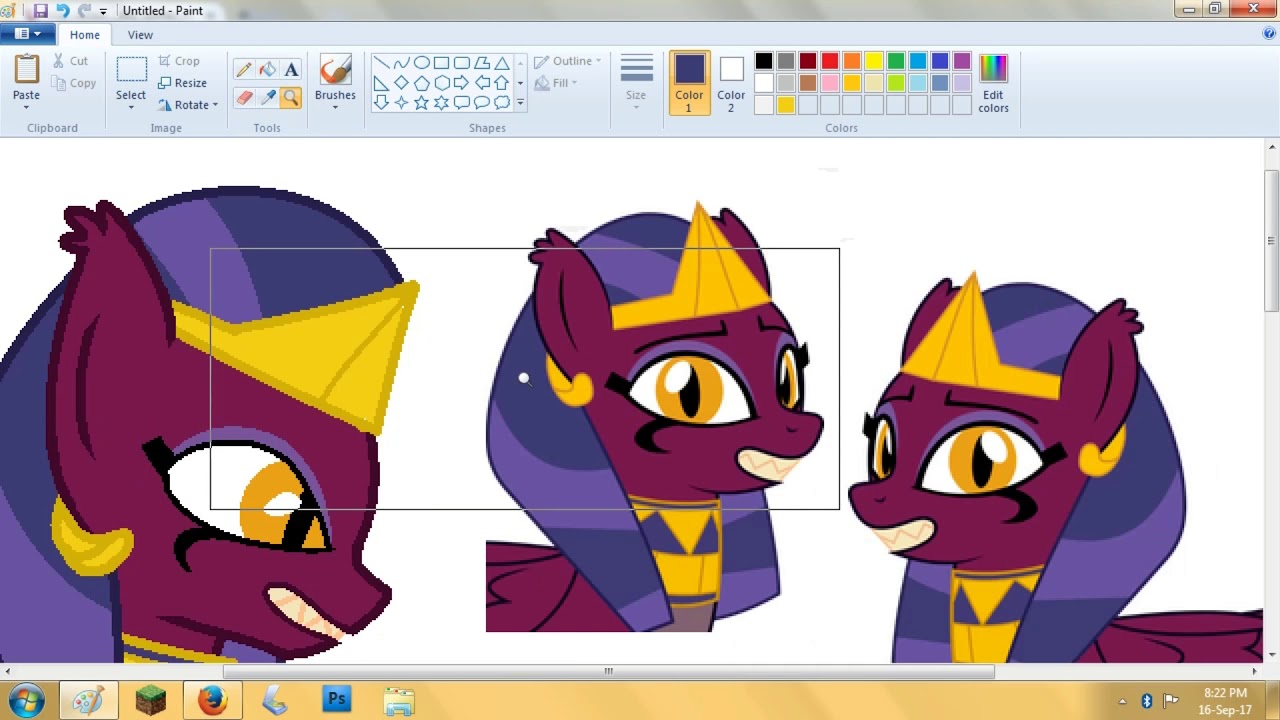Image resolution: width=1280 pixels, height=720 pixels.
Task: Switch to the Home tab
Action: pyautogui.click(x=85, y=35)
